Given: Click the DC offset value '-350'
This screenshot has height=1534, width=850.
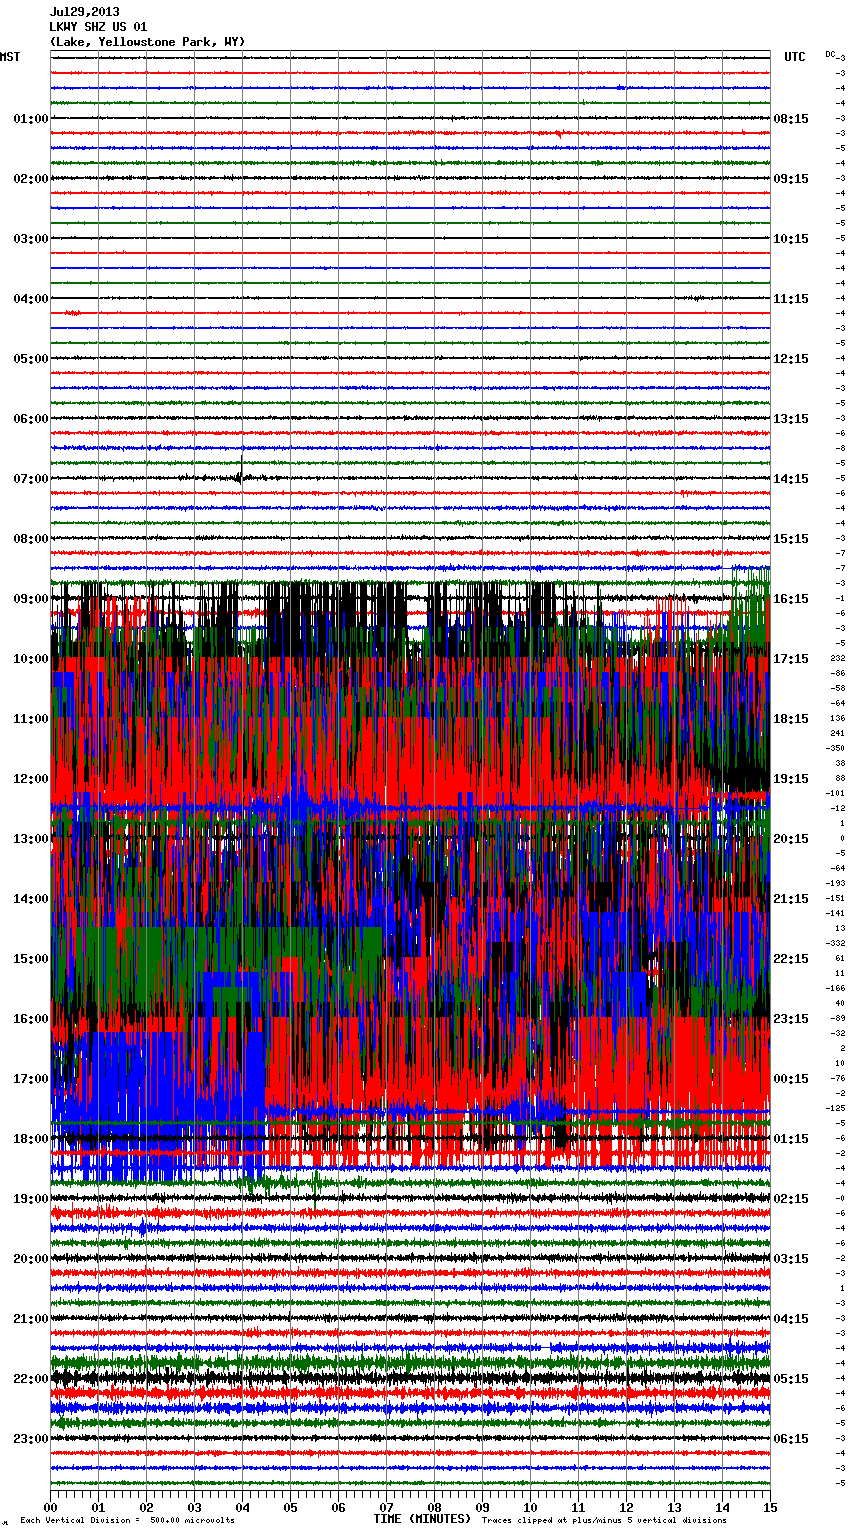Looking at the screenshot, I should tap(835, 749).
